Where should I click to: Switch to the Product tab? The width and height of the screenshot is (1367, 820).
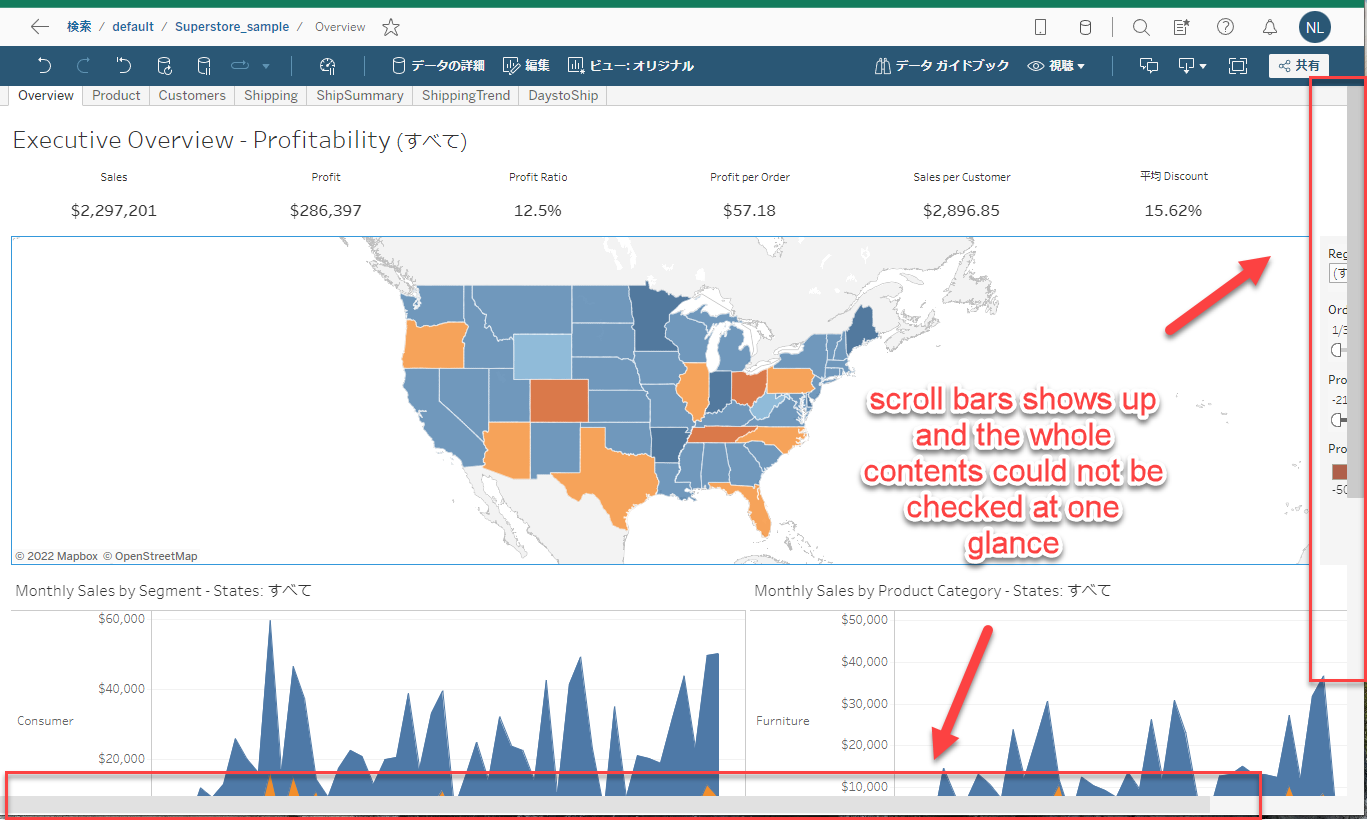click(116, 96)
